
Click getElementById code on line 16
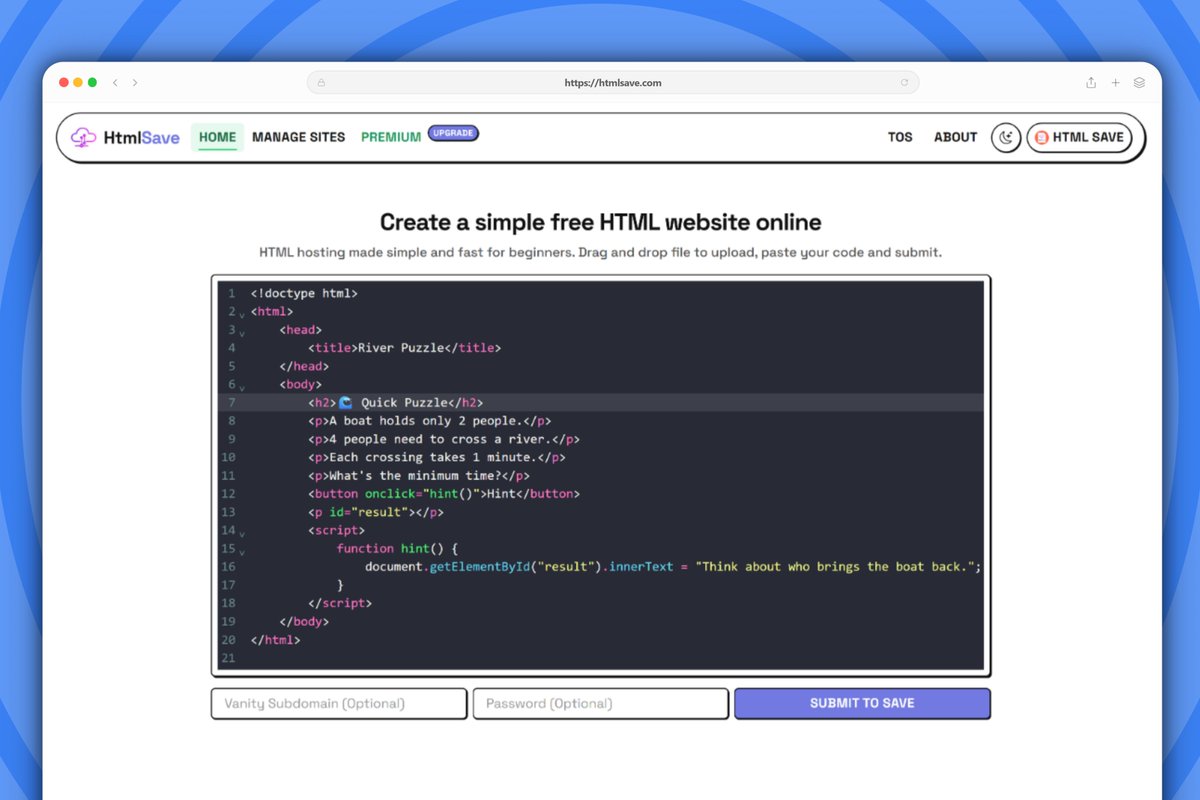(480, 566)
